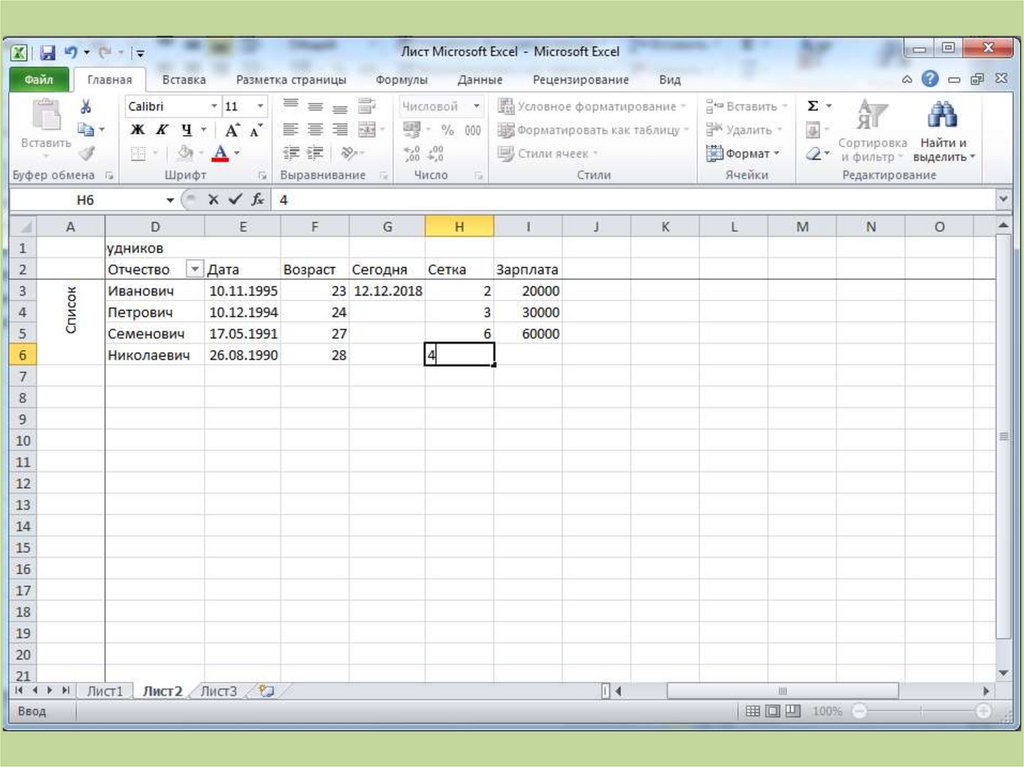Decrease decimal places

(436, 154)
